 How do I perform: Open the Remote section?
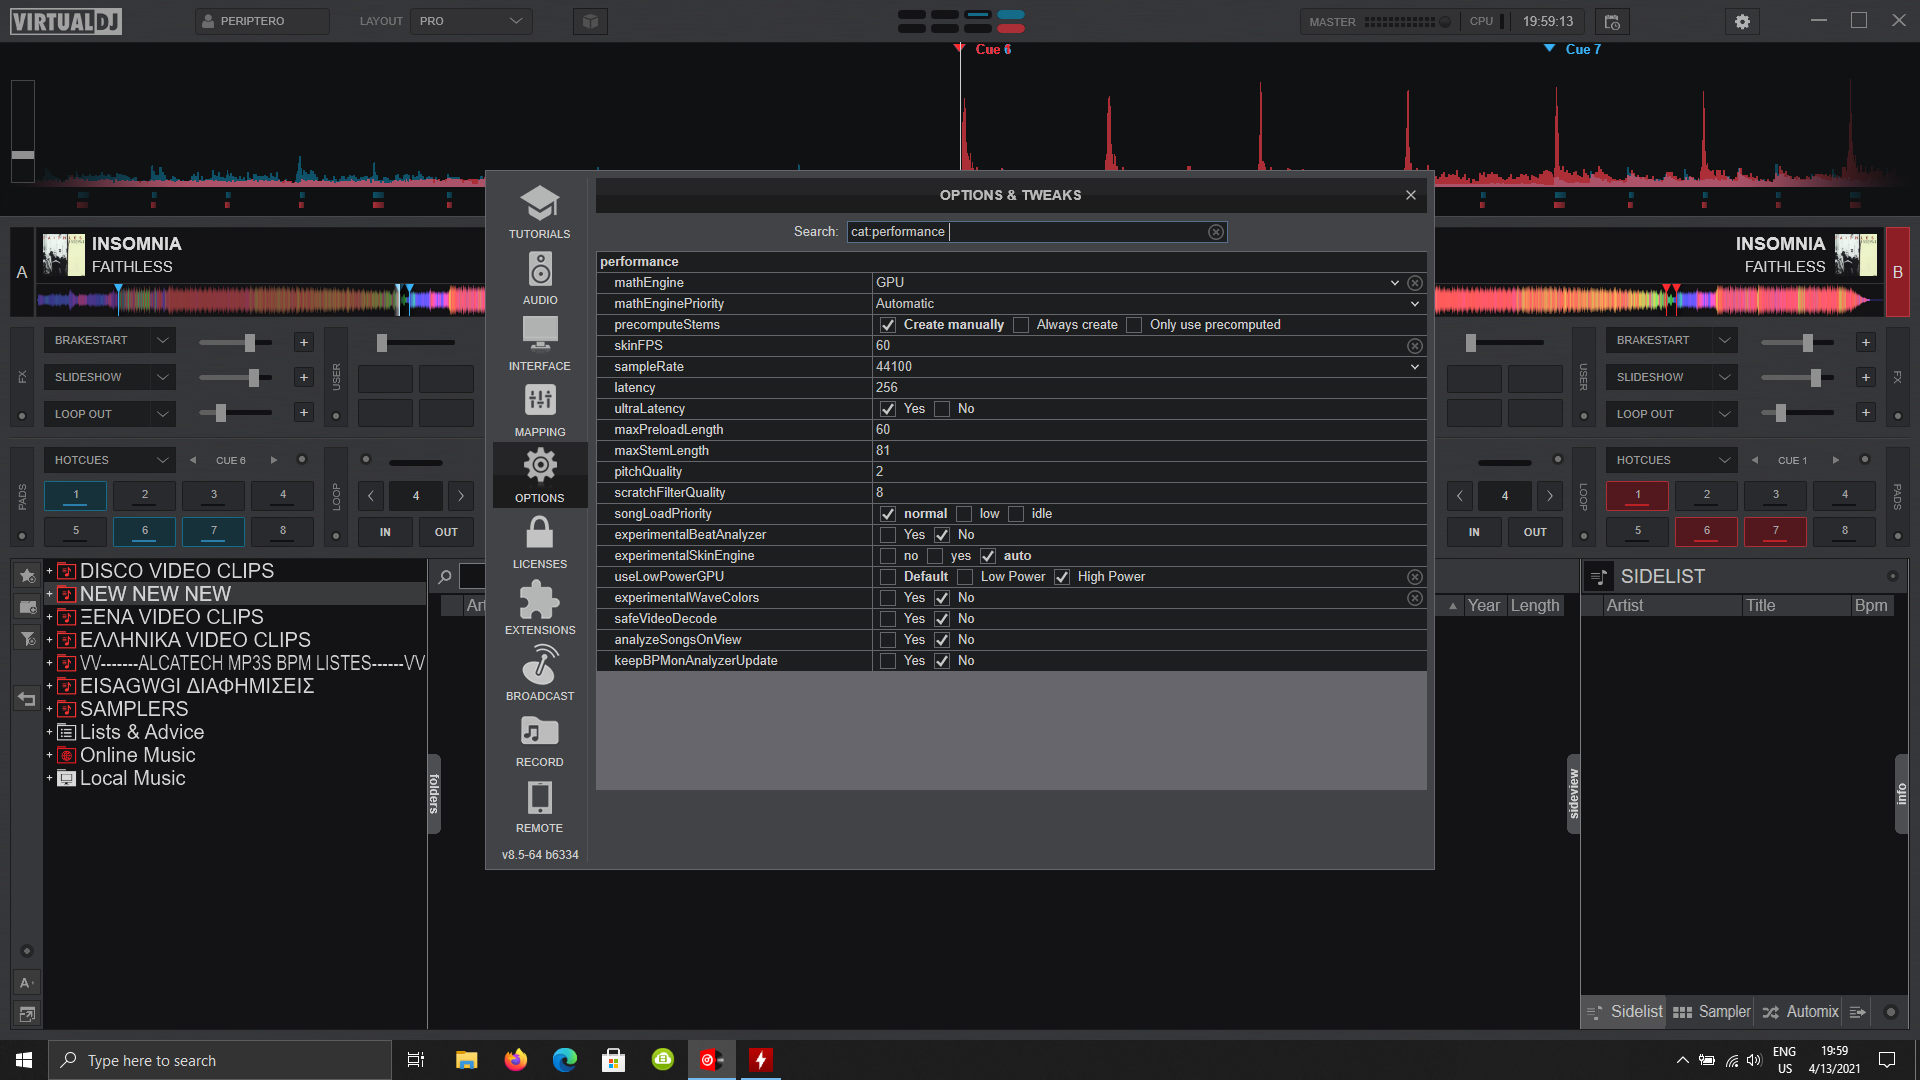539,806
